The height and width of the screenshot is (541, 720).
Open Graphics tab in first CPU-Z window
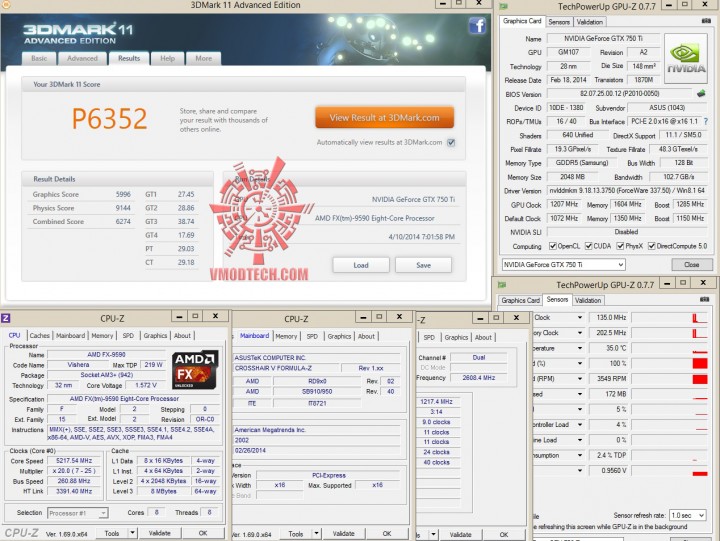pos(155,336)
